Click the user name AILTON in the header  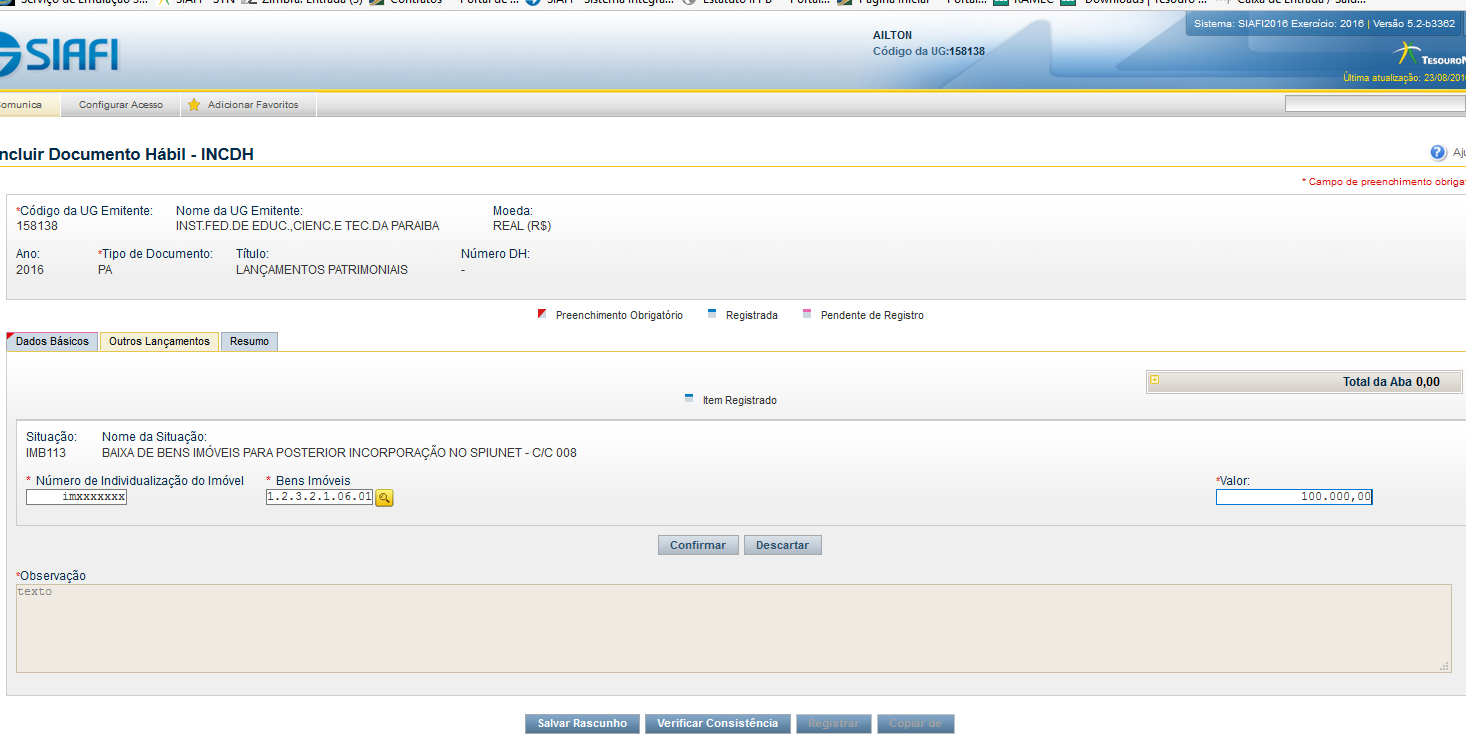point(892,35)
